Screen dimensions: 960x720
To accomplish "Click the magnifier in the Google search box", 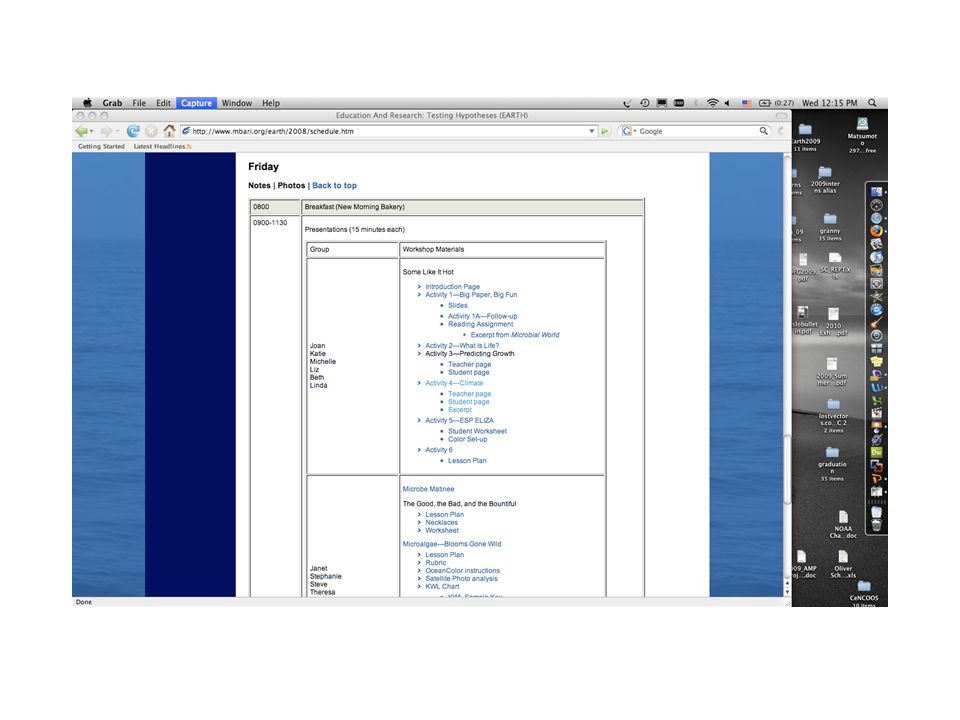I will 763,131.
